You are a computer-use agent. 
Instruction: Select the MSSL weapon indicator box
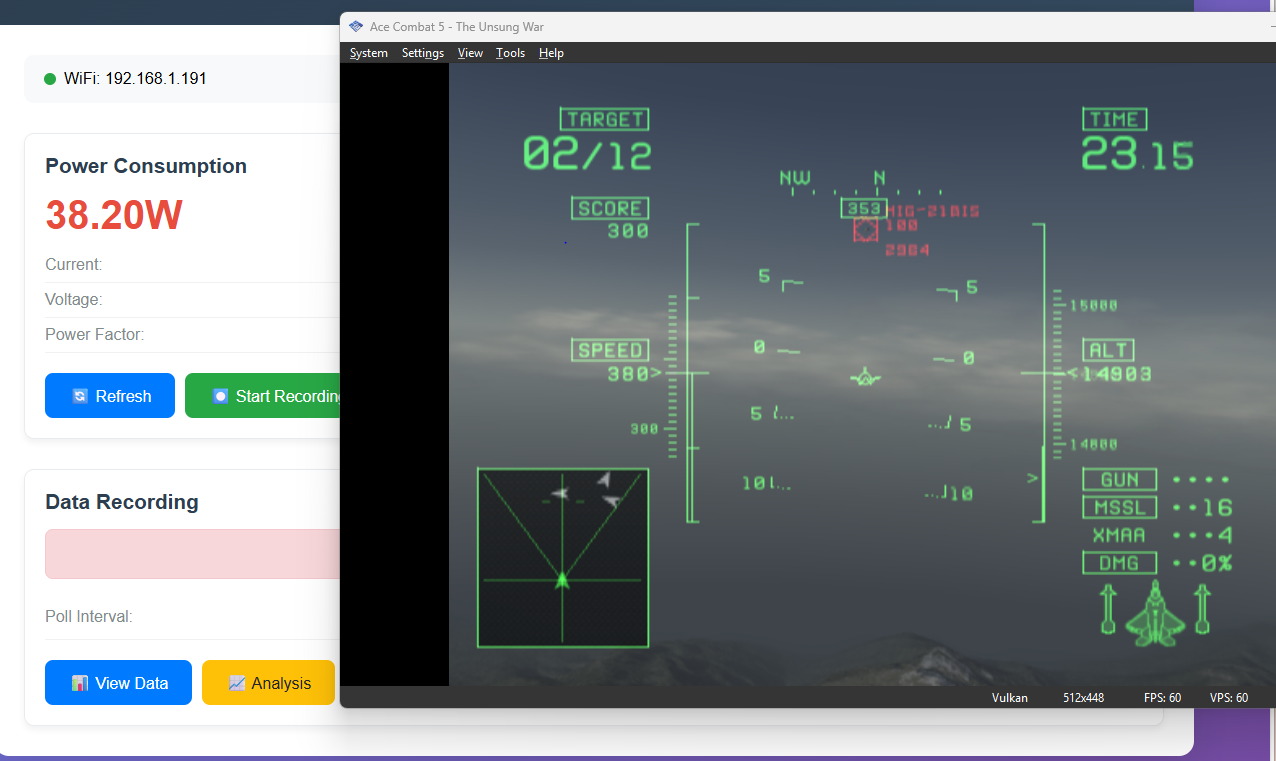pos(1119,507)
